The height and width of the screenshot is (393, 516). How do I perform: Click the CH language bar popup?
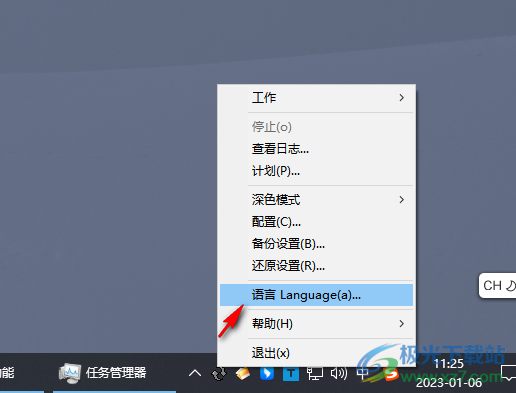click(x=497, y=286)
